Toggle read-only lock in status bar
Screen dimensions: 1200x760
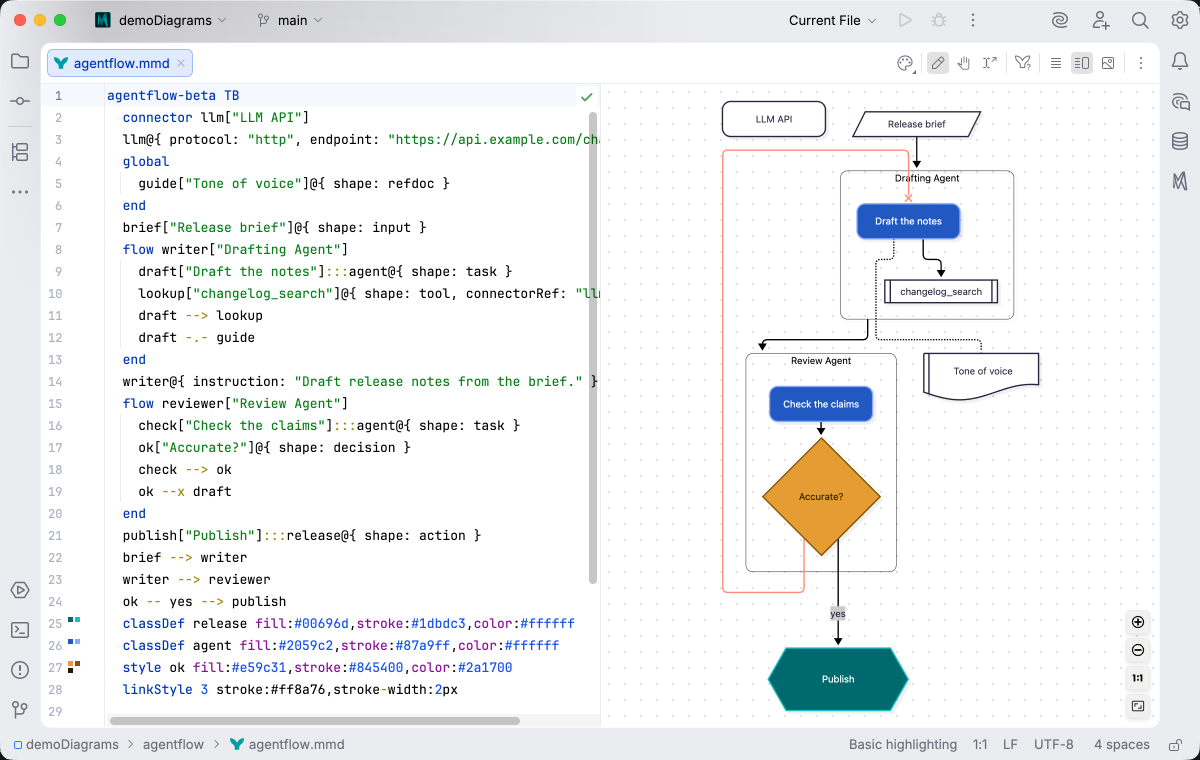1173,744
